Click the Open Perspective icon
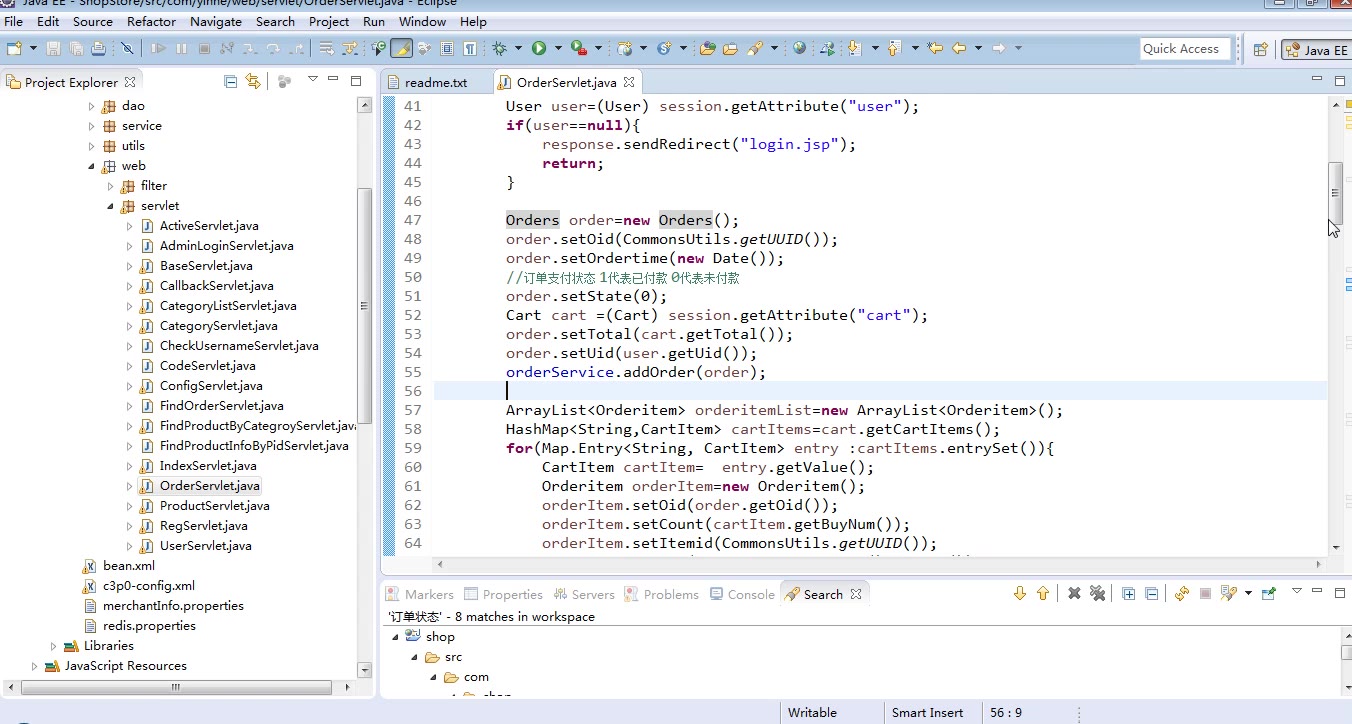This screenshot has width=1352, height=724. [x=1261, y=49]
